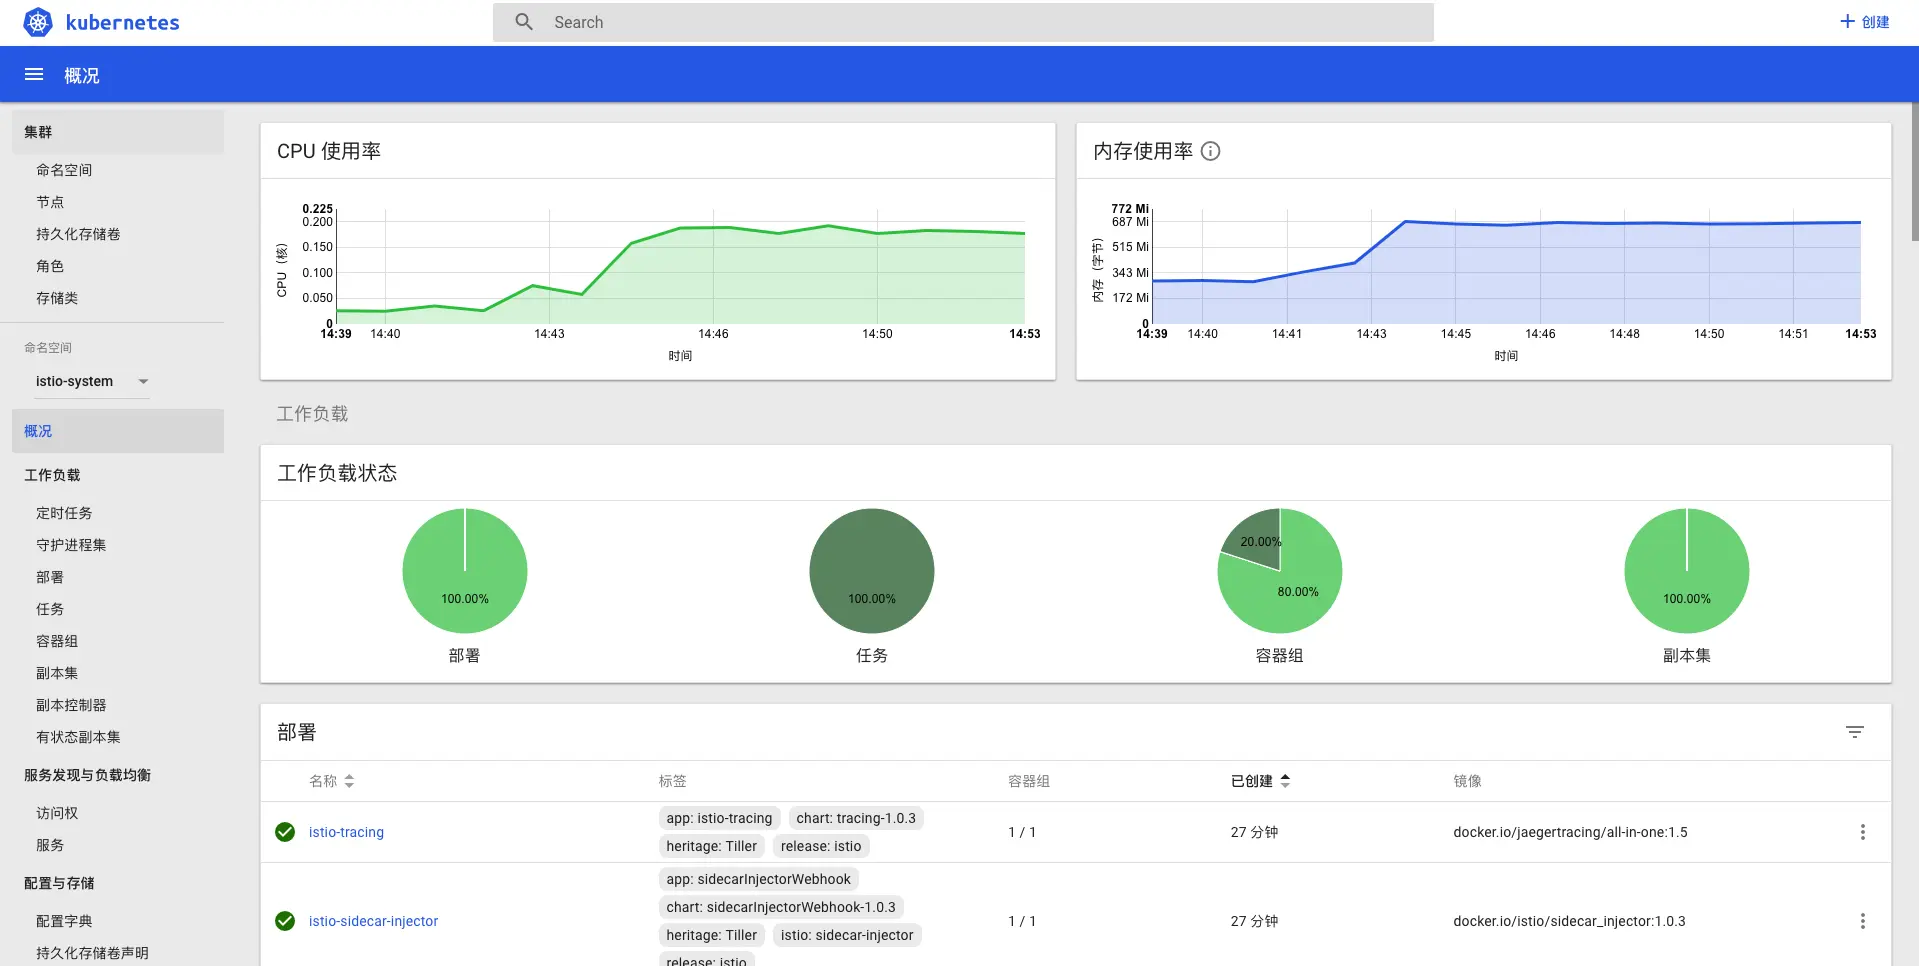Viewport: 1919px width, 966px height.
Task: Click the 'chart: tracing-1.0.3' label chip
Action: tap(856, 818)
